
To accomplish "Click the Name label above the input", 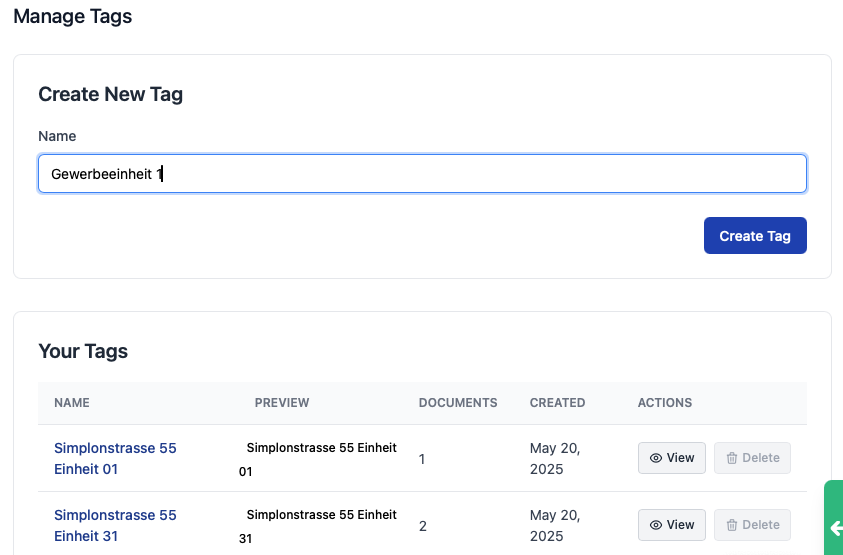I will point(57,136).
